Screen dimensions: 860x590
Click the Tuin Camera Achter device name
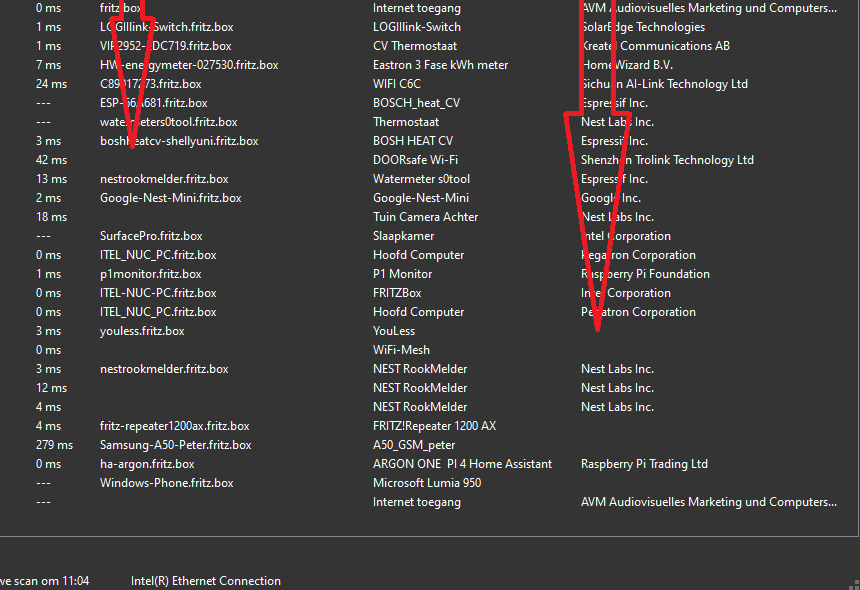[x=426, y=217]
